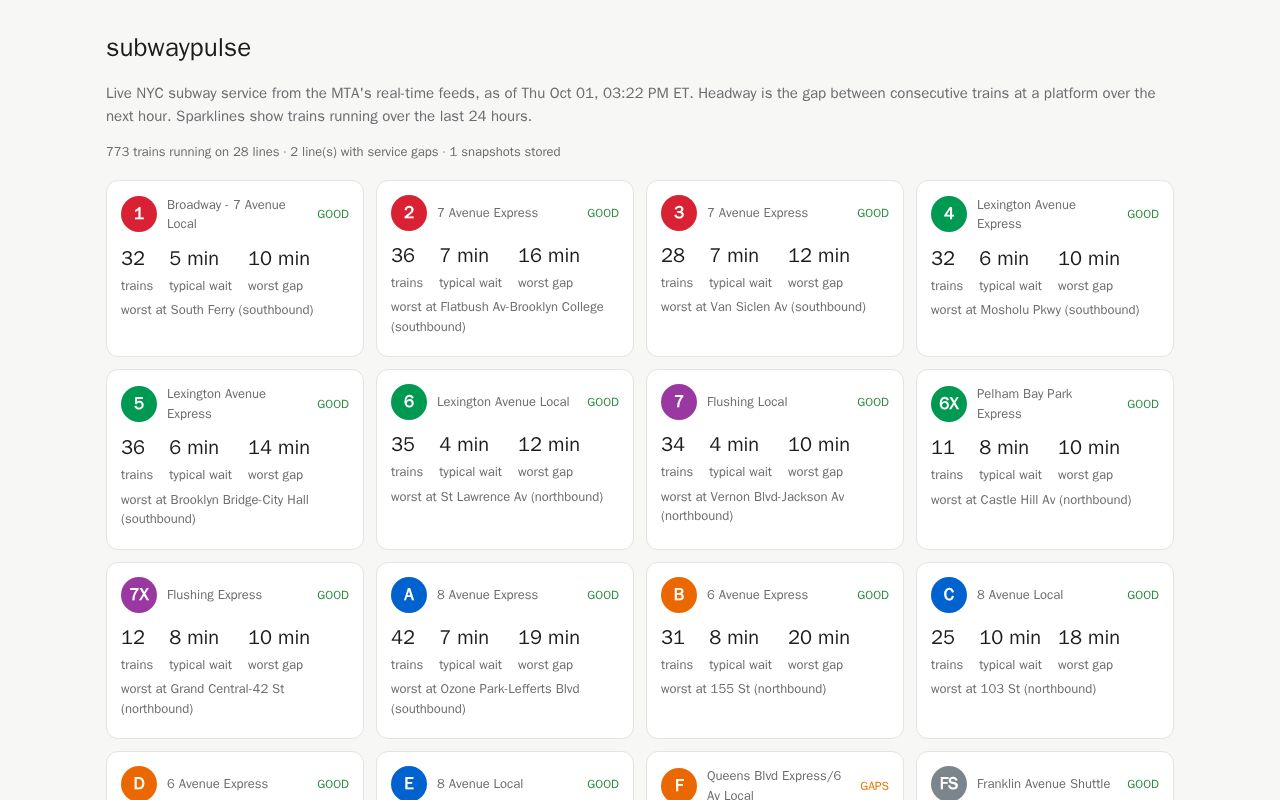1280x800 pixels.
Task: Click 'worst at 155 St (northbound)' text
Action: pyautogui.click(x=743, y=689)
